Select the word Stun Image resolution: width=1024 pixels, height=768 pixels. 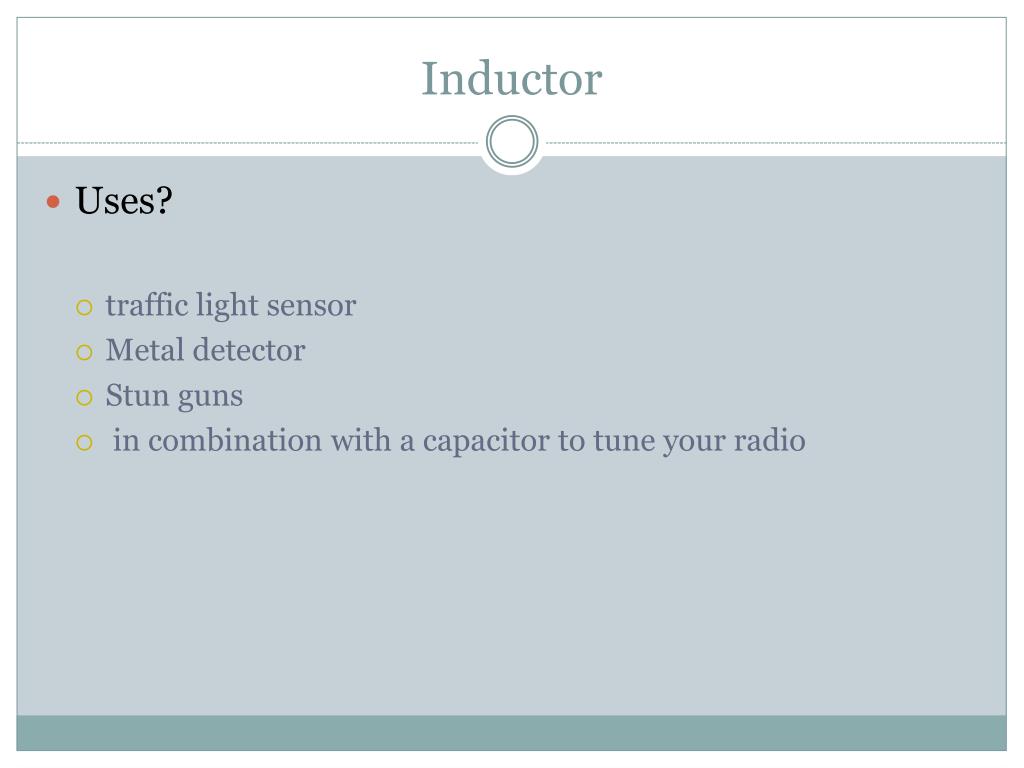[x=137, y=396]
